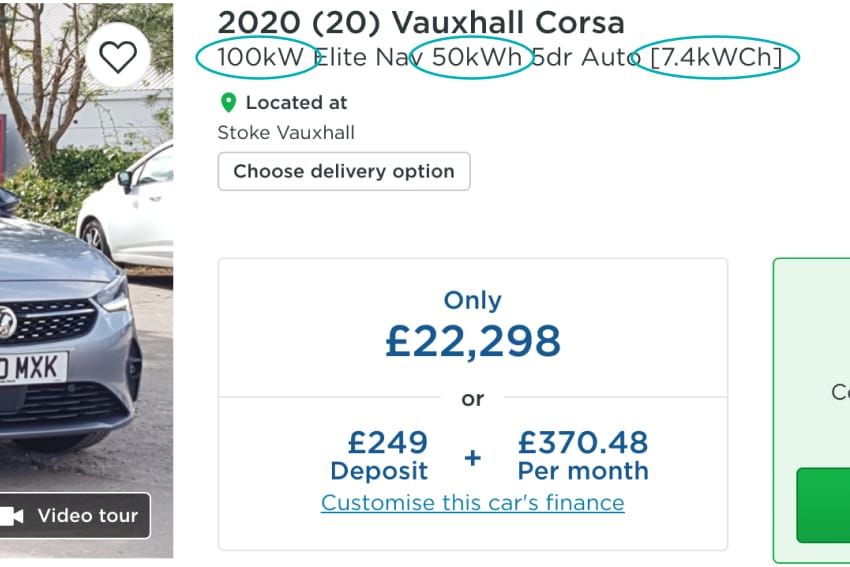Click the plus sign between deposit and monthly
The width and height of the screenshot is (850, 567).
(x=472, y=457)
